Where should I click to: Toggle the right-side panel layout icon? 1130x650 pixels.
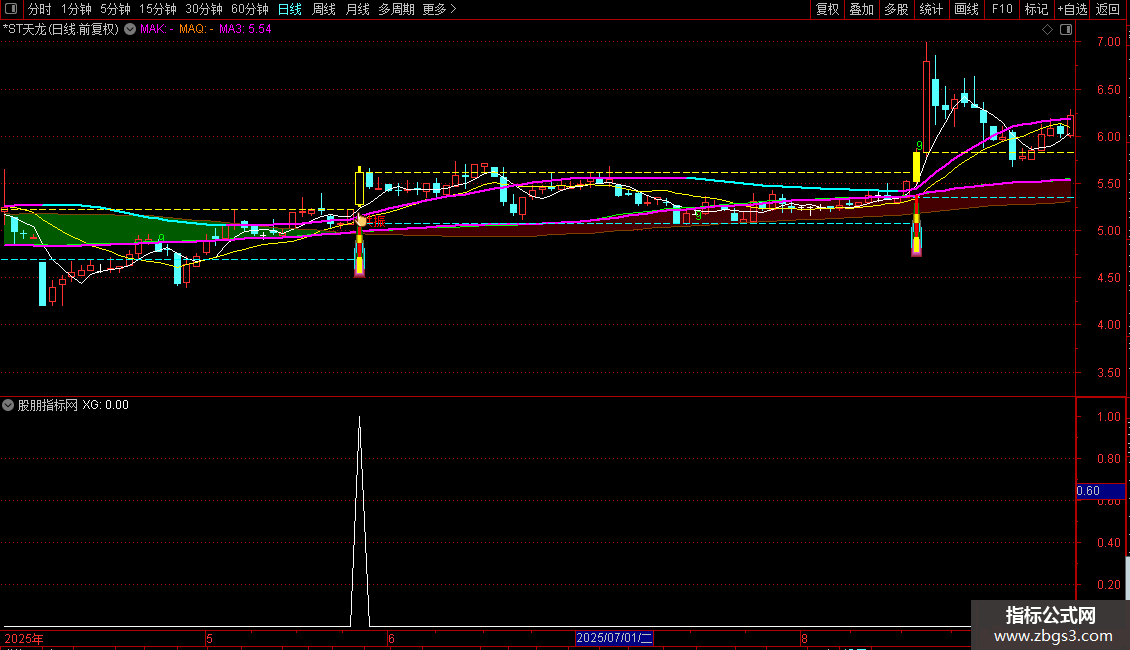(1066, 30)
